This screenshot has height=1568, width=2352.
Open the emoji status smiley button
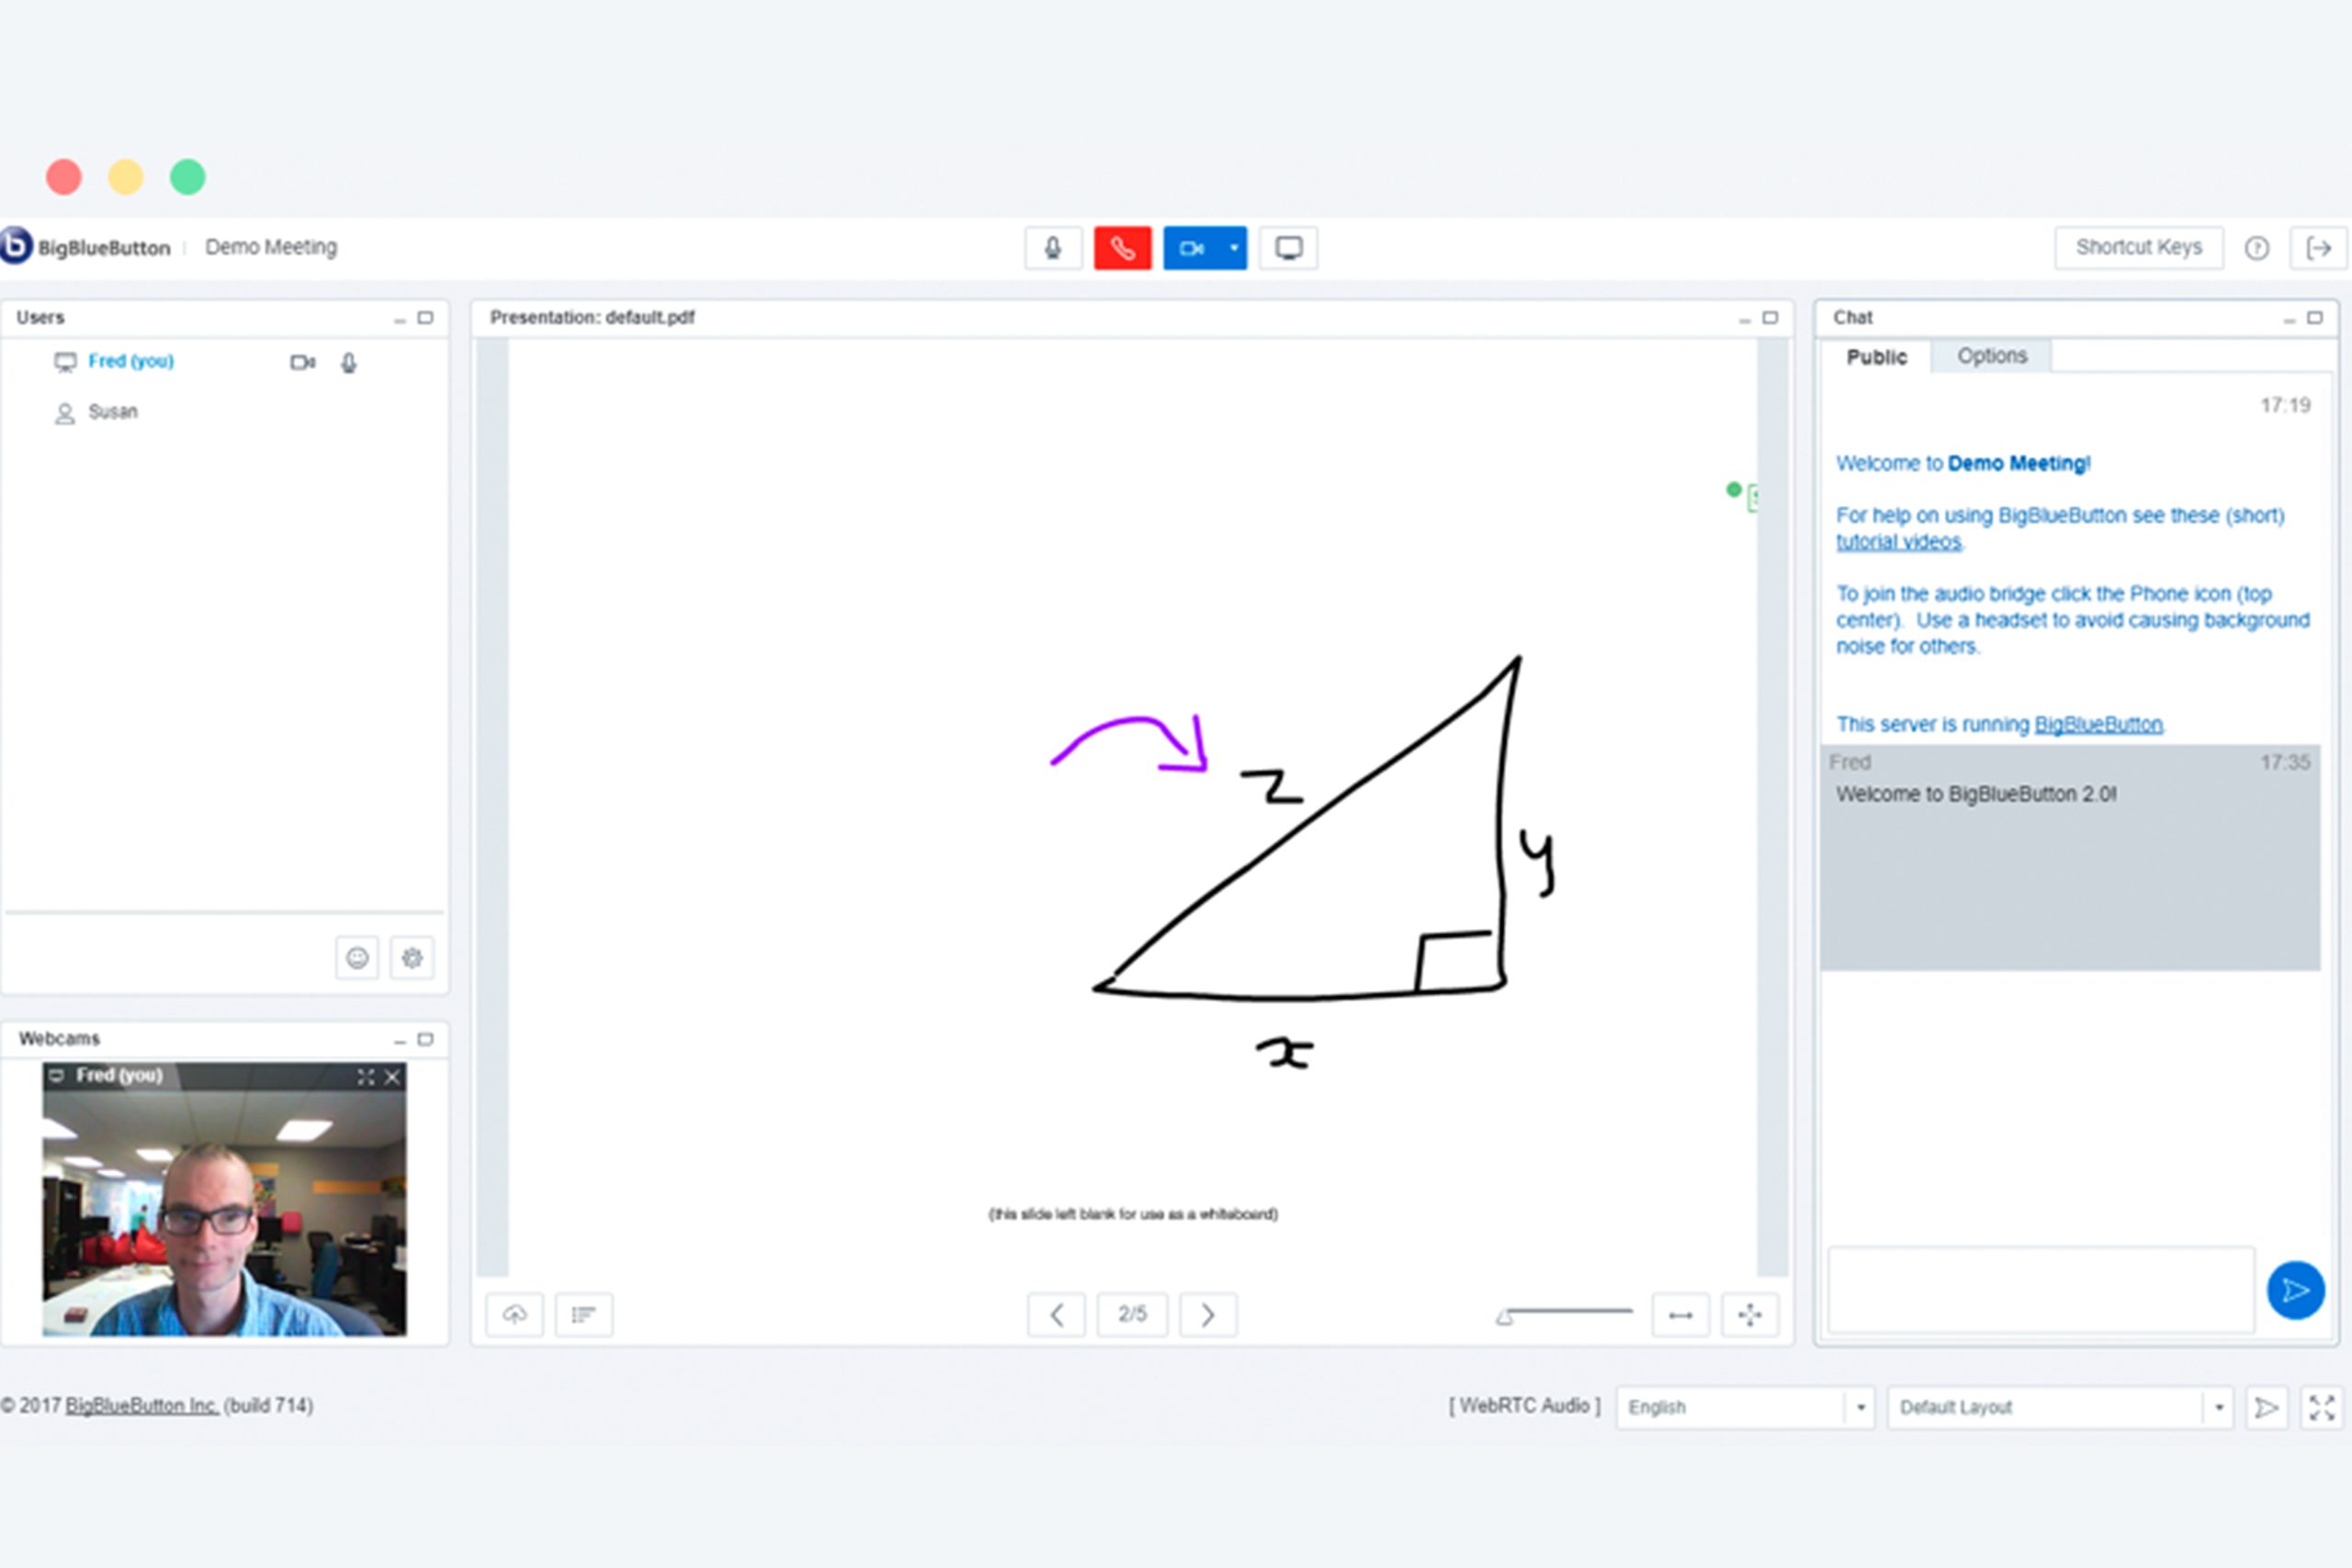coord(357,958)
